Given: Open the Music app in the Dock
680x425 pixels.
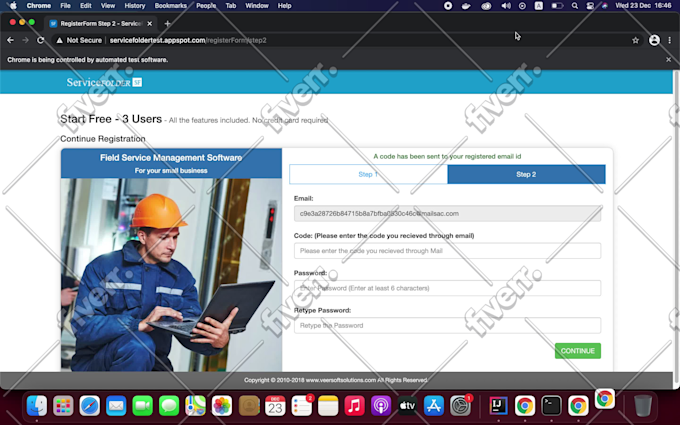Looking at the screenshot, I should [355, 406].
